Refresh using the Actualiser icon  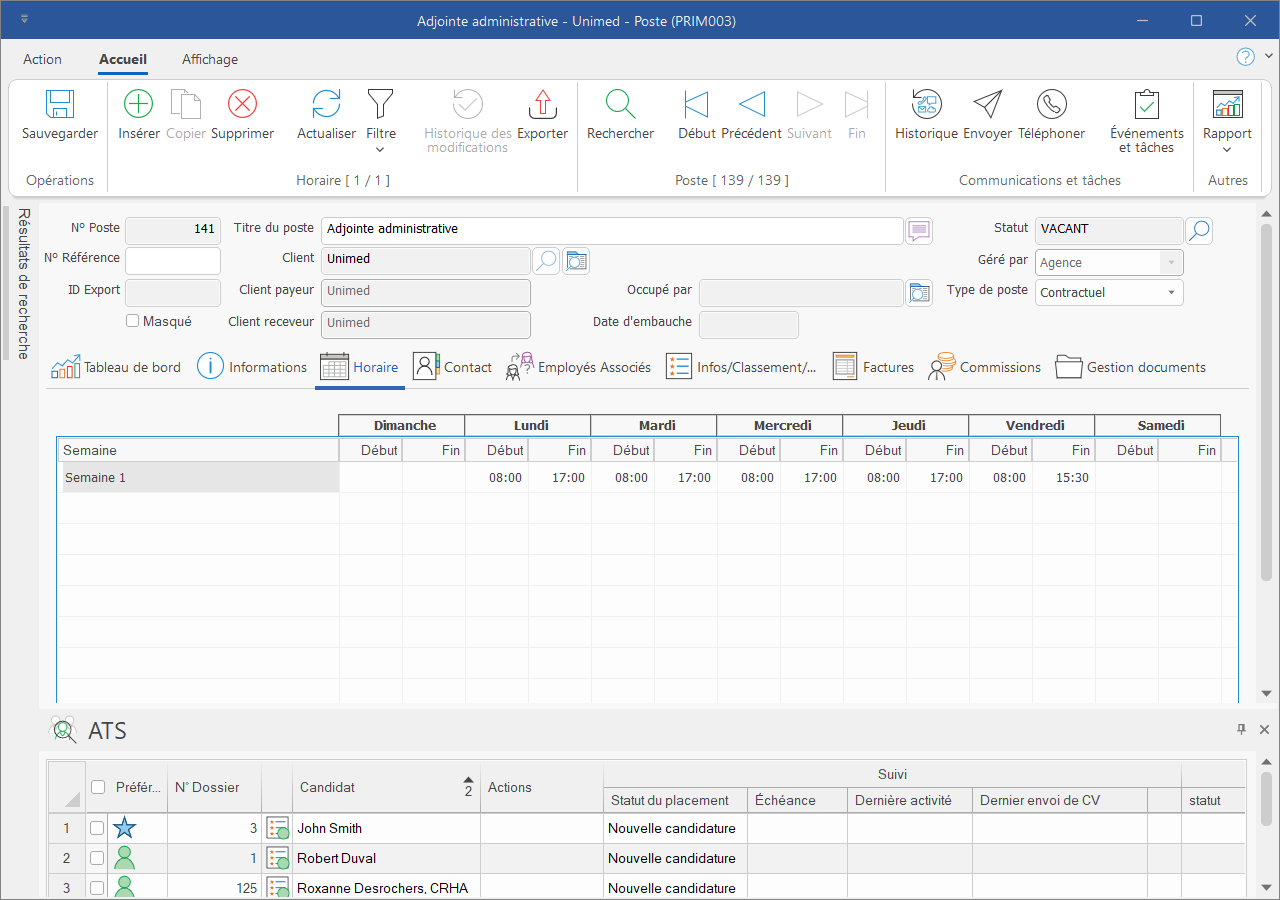coord(326,104)
